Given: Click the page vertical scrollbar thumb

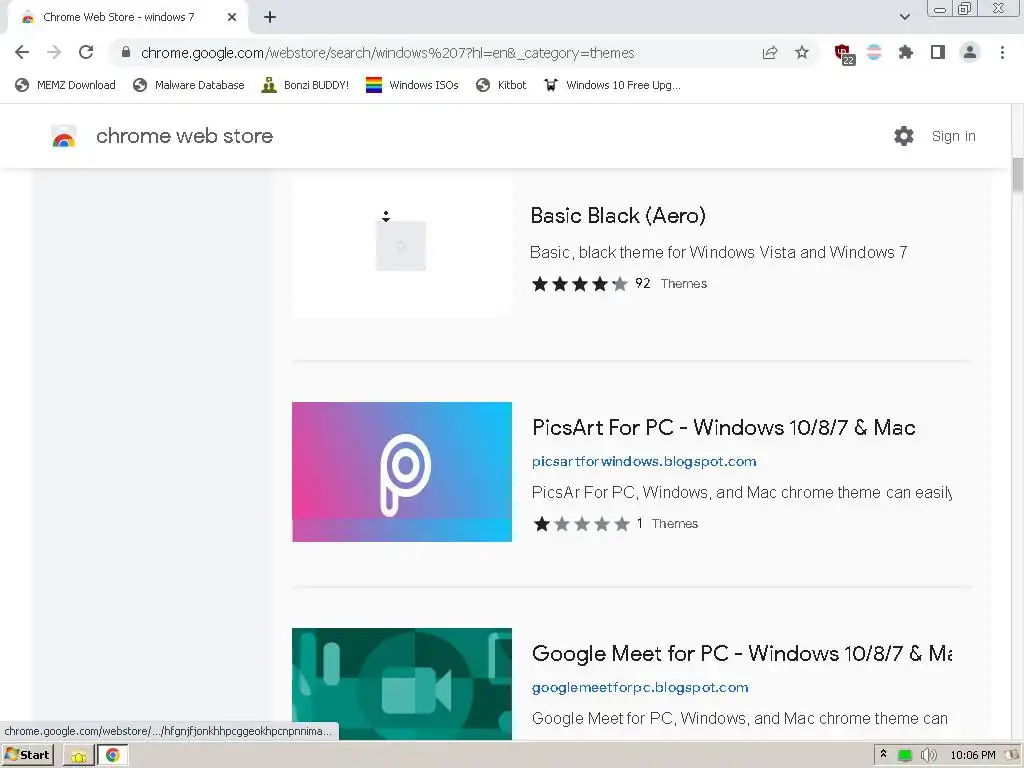Looking at the screenshot, I should click(1017, 175).
